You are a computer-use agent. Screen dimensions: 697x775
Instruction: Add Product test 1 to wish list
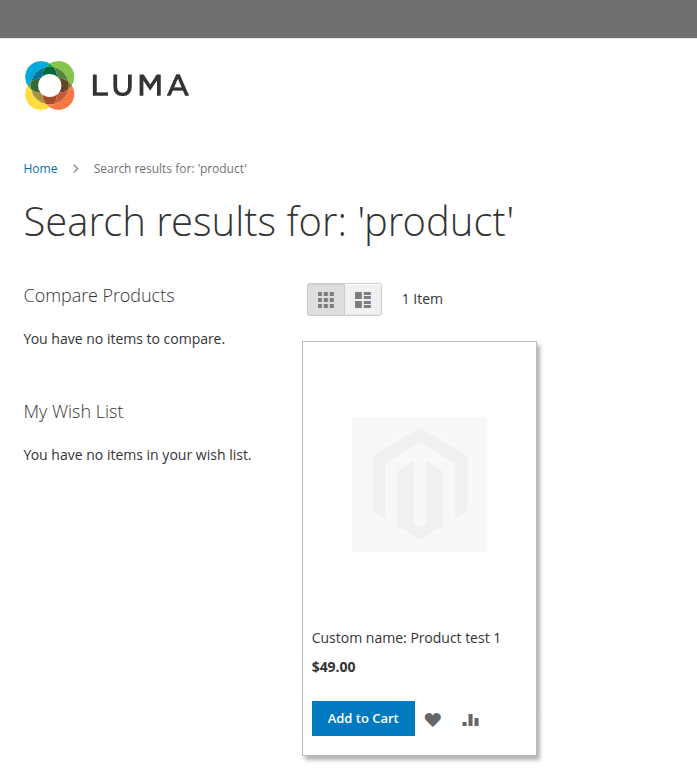[433, 719]
